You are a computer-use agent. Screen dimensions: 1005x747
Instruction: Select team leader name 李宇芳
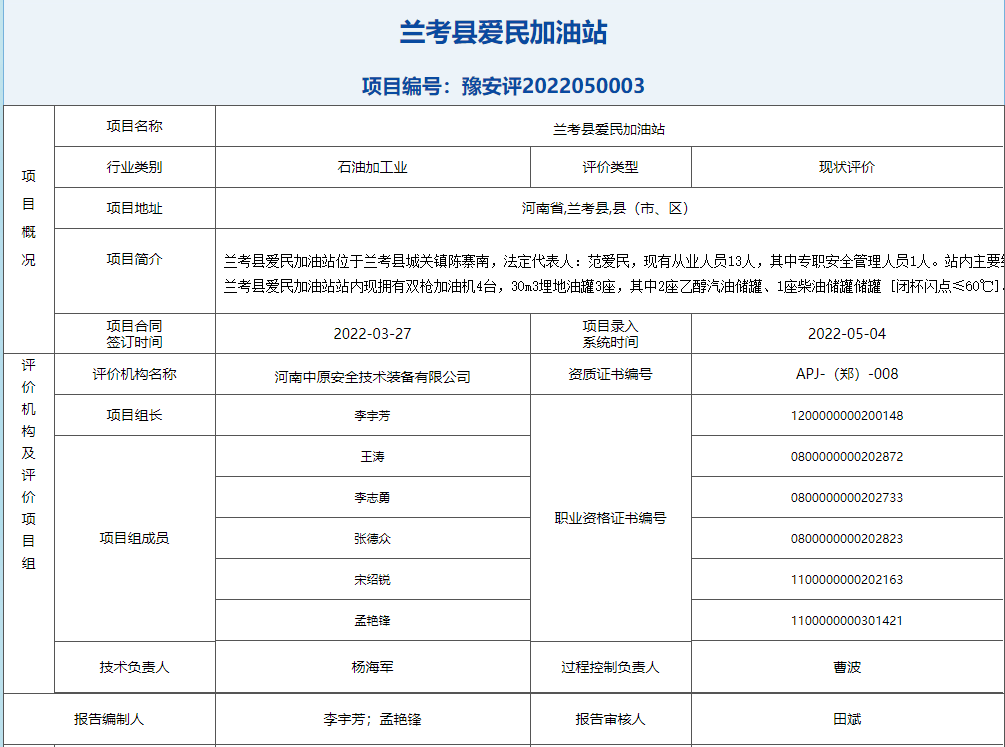[x=372, y=415]
